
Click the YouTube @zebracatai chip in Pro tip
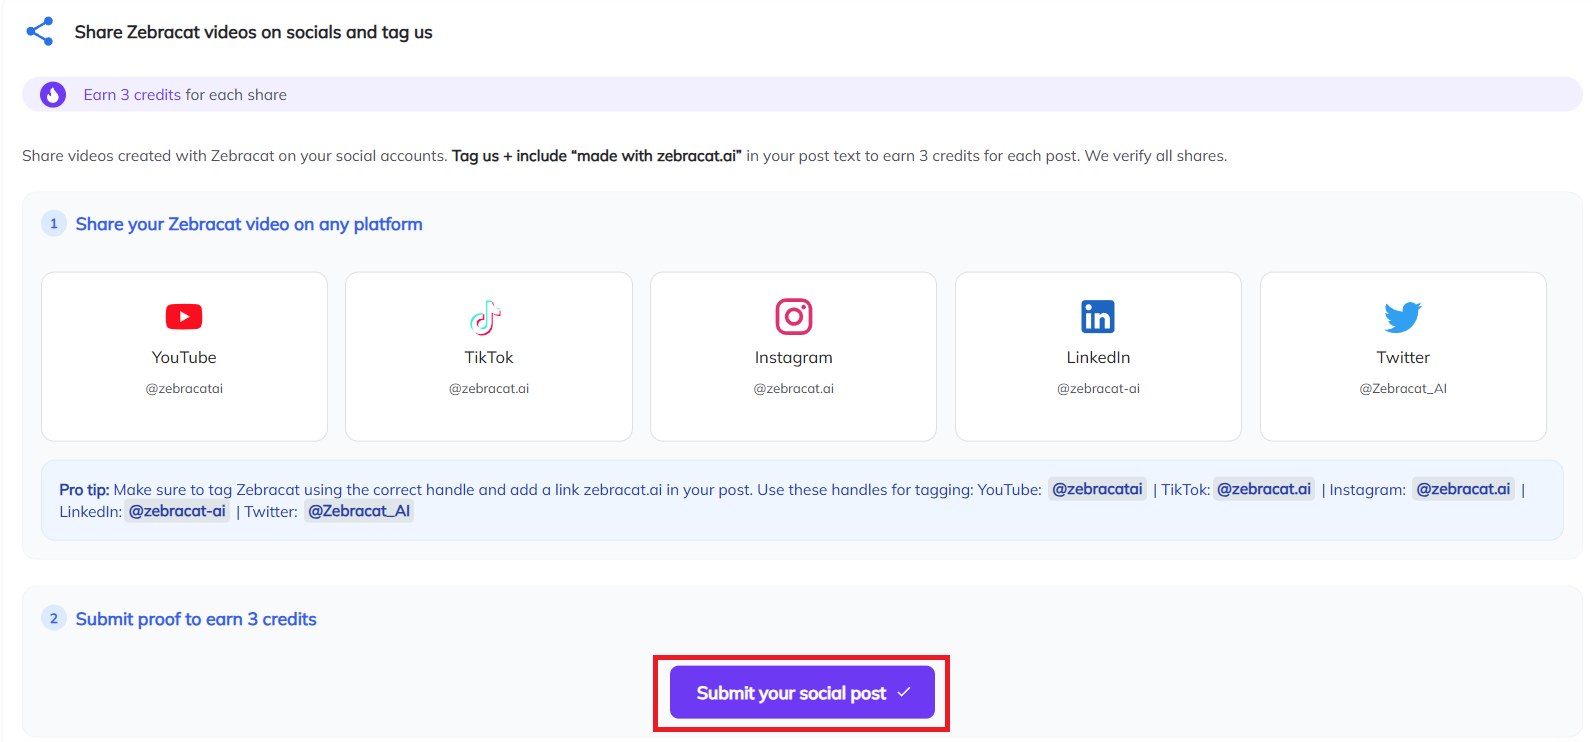pyautogui.click(x=1097, y=489)
